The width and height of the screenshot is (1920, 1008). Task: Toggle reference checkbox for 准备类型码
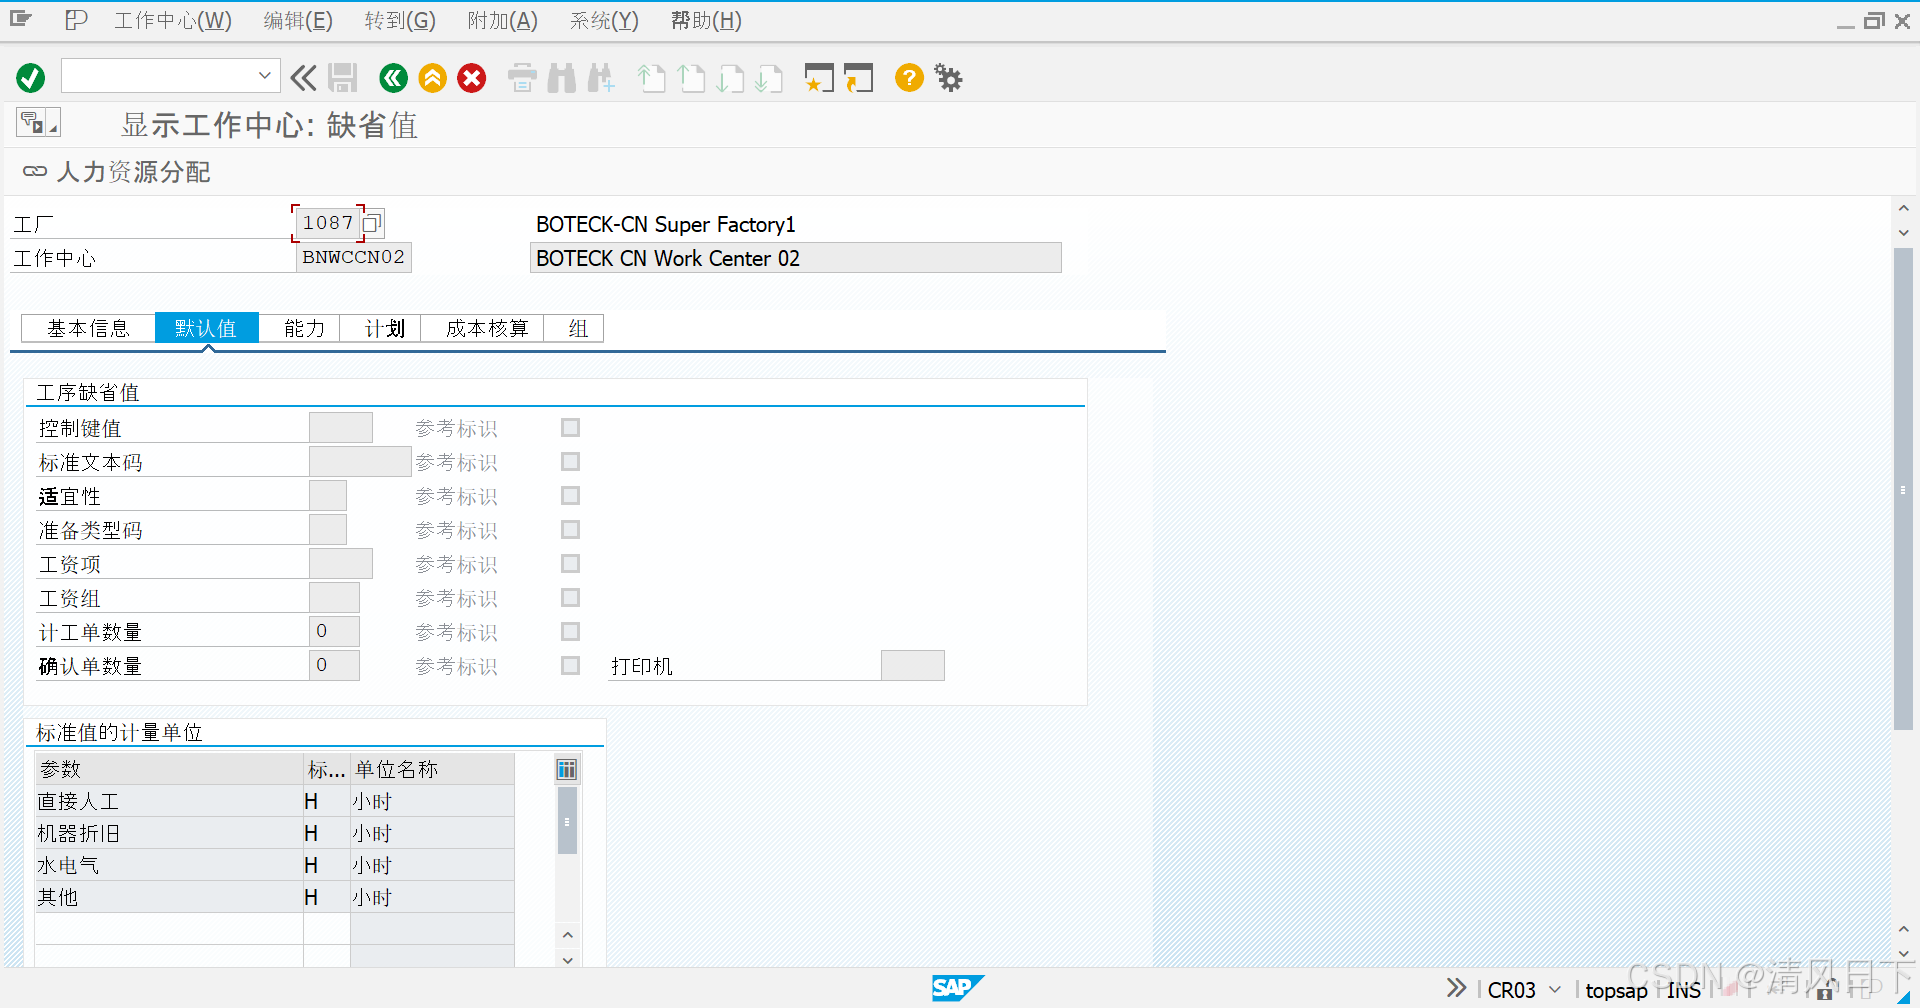(571, 530)
